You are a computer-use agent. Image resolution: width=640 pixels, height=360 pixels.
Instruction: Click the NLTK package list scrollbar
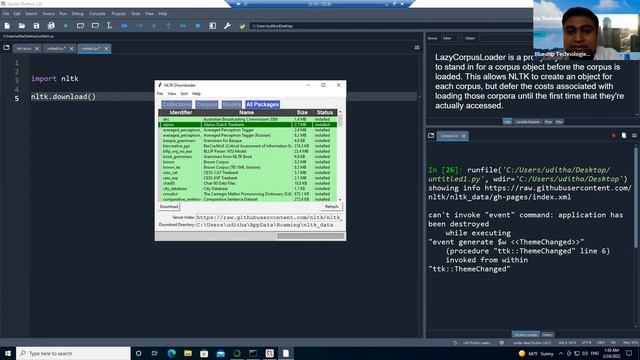click(340, 155)
